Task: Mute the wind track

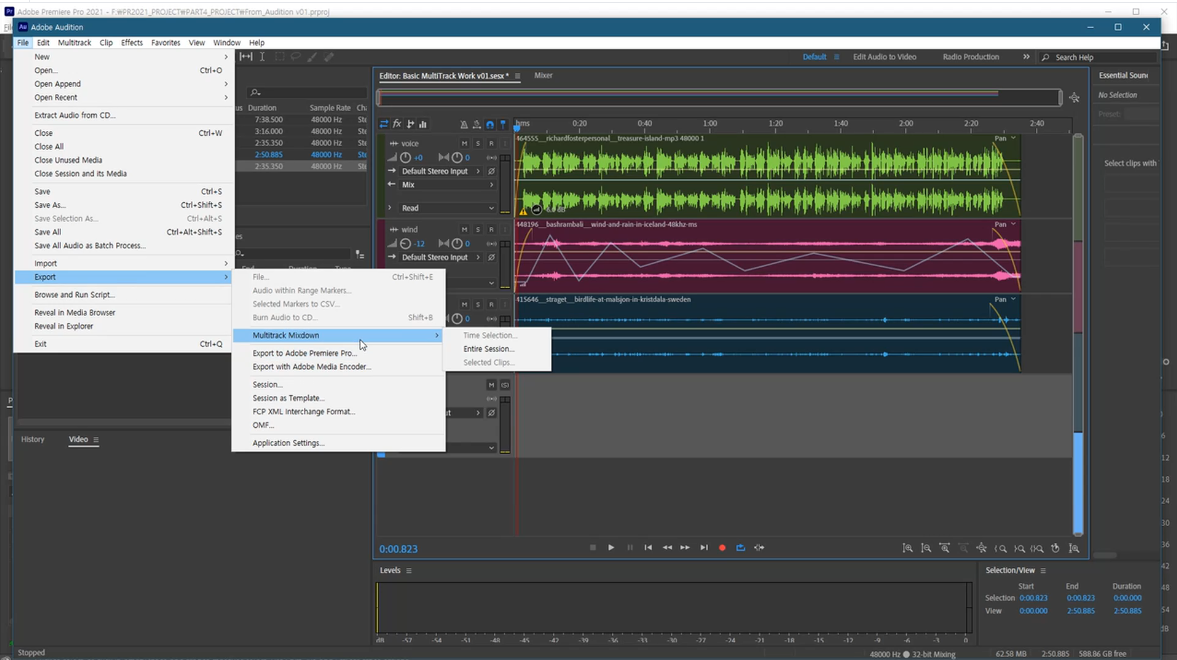Action: click(464, 230)
